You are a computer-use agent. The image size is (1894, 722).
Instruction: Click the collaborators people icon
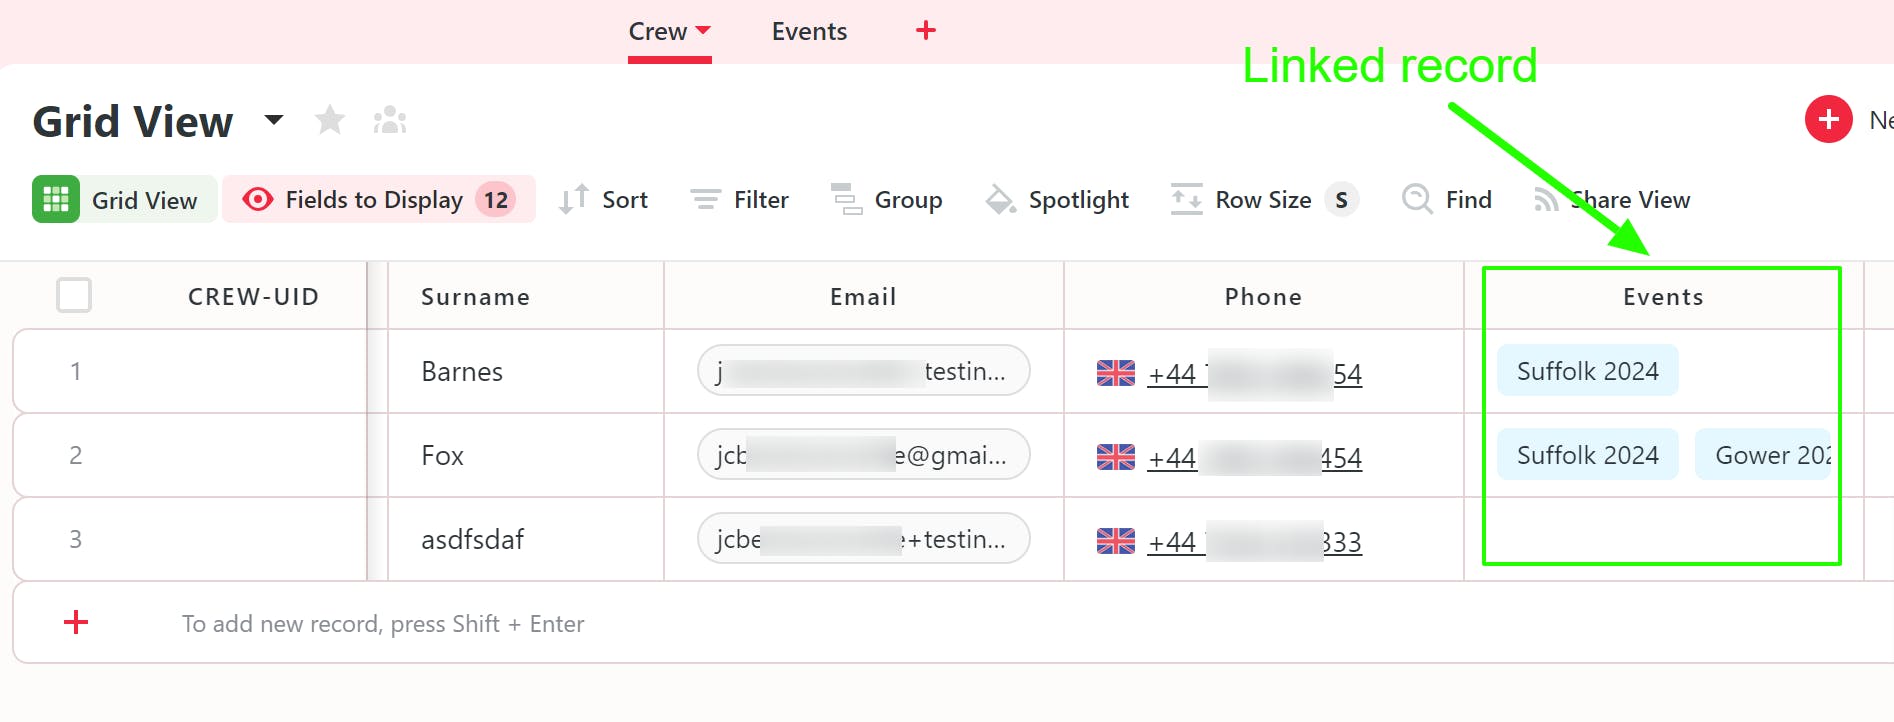(x=389, y=121)
